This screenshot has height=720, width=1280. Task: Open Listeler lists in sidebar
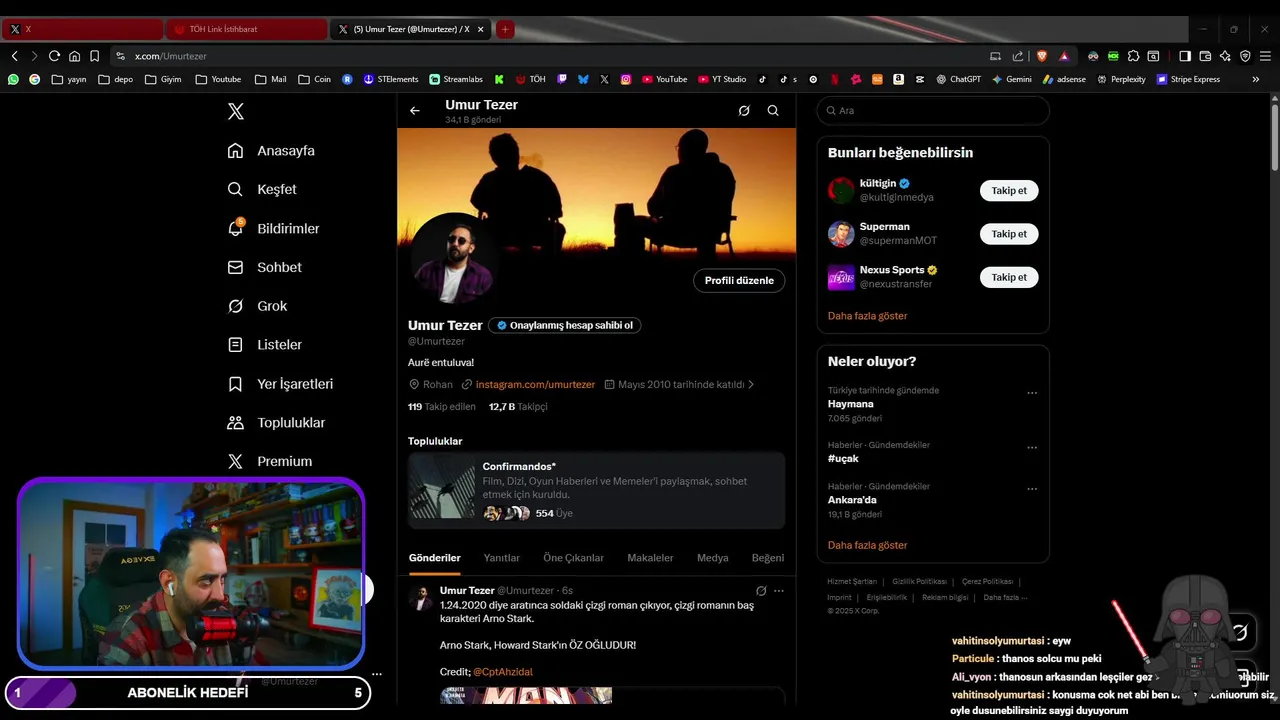point(265,344)
